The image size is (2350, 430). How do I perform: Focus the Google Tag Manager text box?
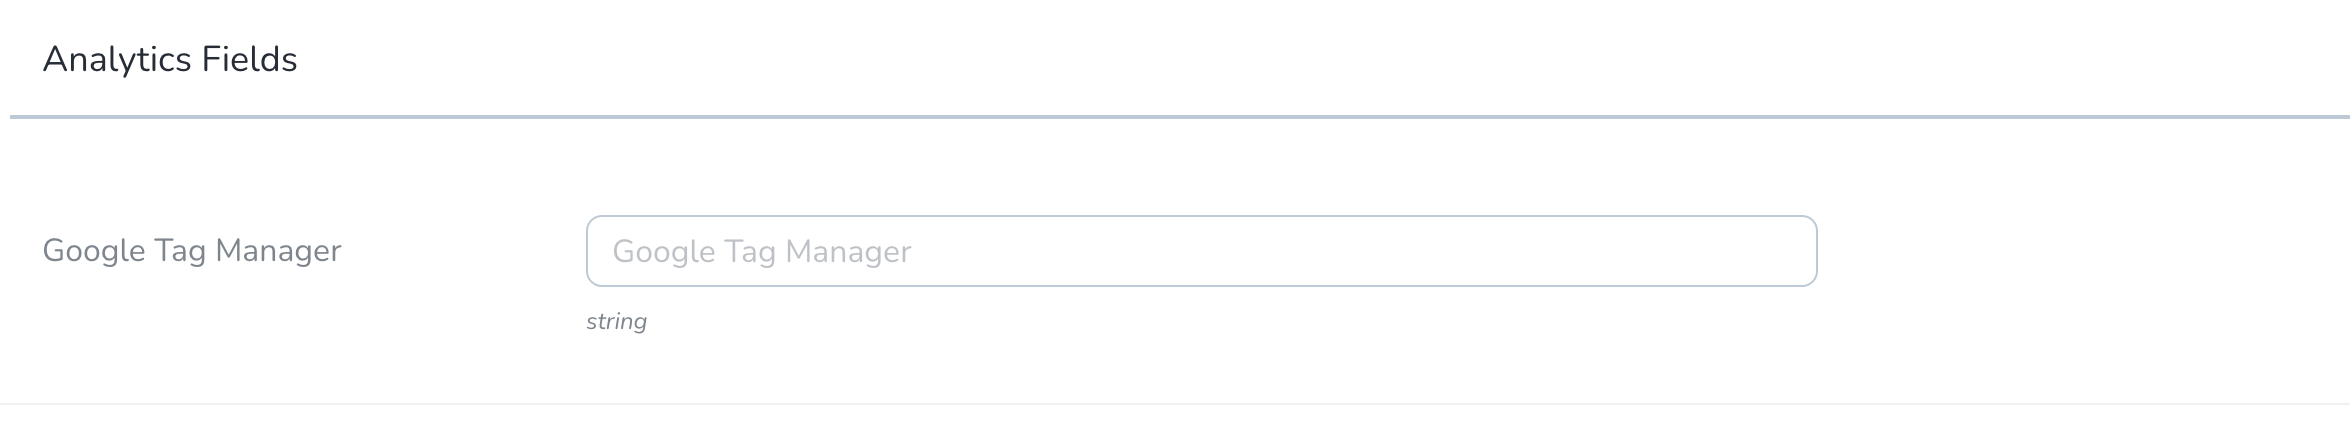[x=1200, y=251]
